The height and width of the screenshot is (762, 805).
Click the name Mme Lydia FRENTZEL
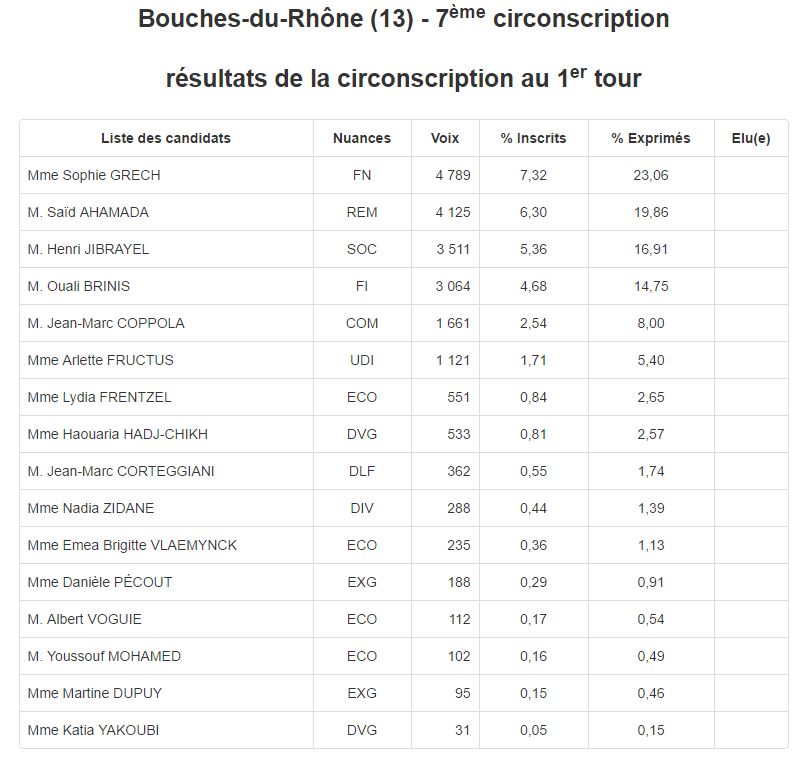100,397
